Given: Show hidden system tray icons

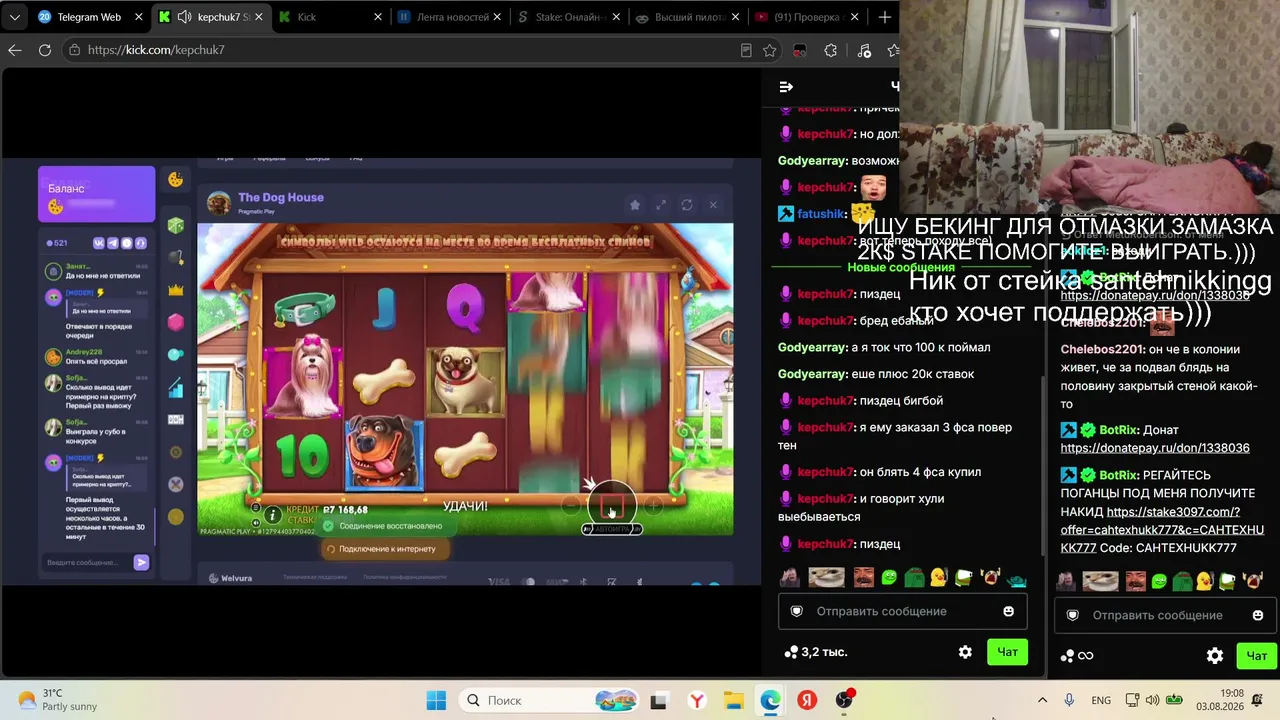Looking at the screenshot, I should click(x=1042, y=700).
